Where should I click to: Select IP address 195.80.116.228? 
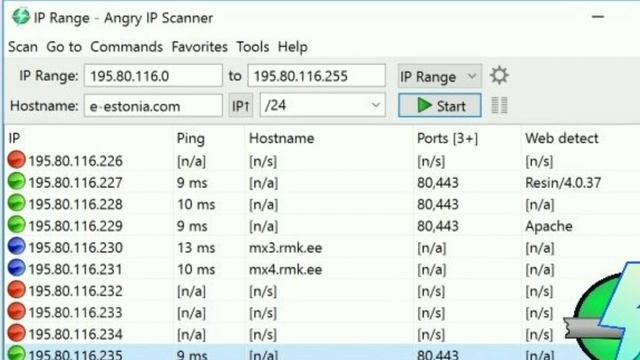76,204
